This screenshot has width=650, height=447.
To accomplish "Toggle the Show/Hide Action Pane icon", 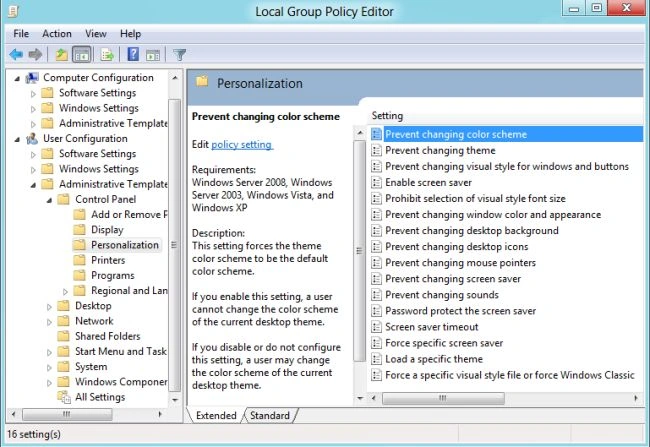I will click(x=153, y=55).
